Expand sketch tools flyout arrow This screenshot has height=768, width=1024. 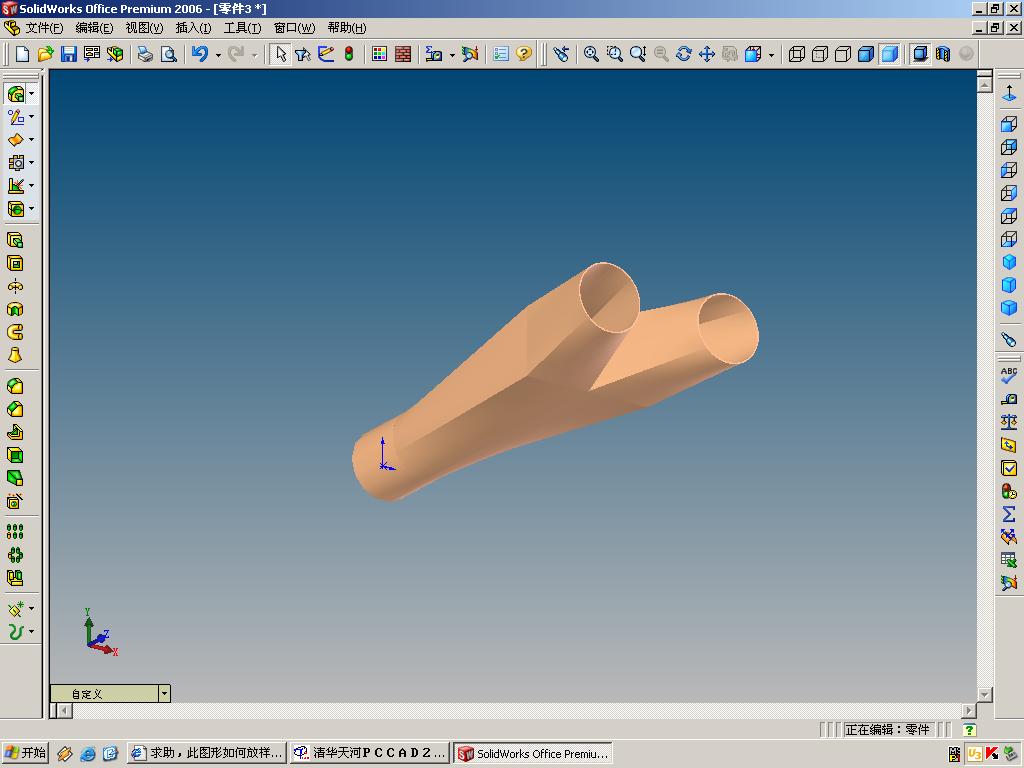point(31,117)
